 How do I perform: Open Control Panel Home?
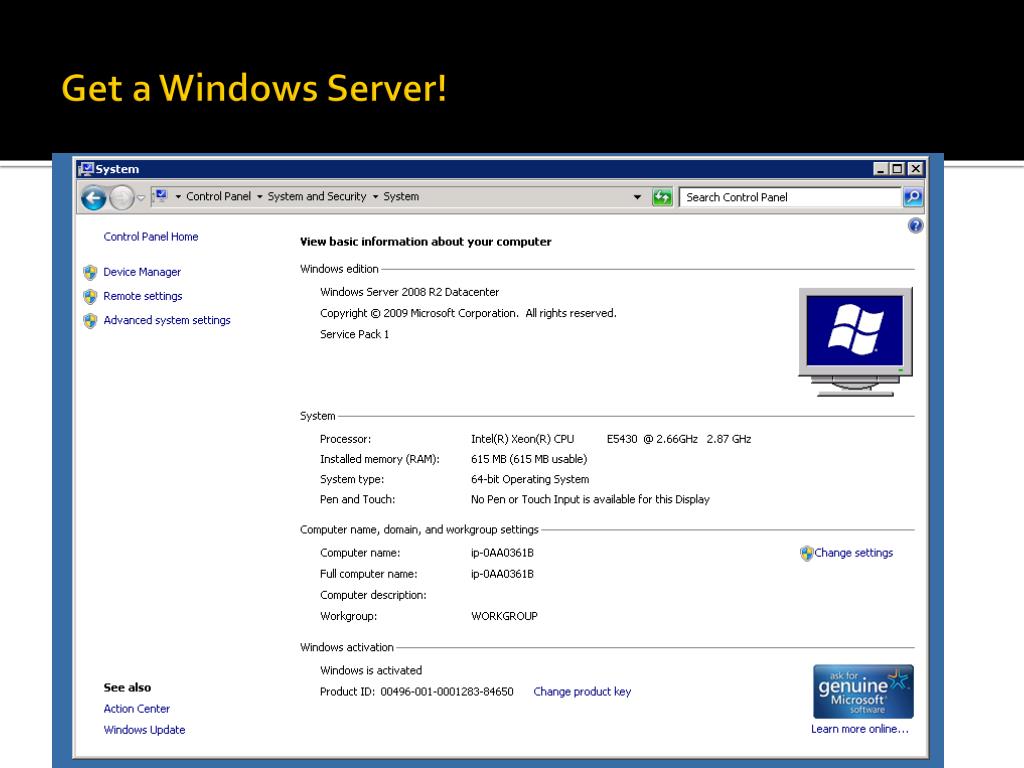pos(151,236)
